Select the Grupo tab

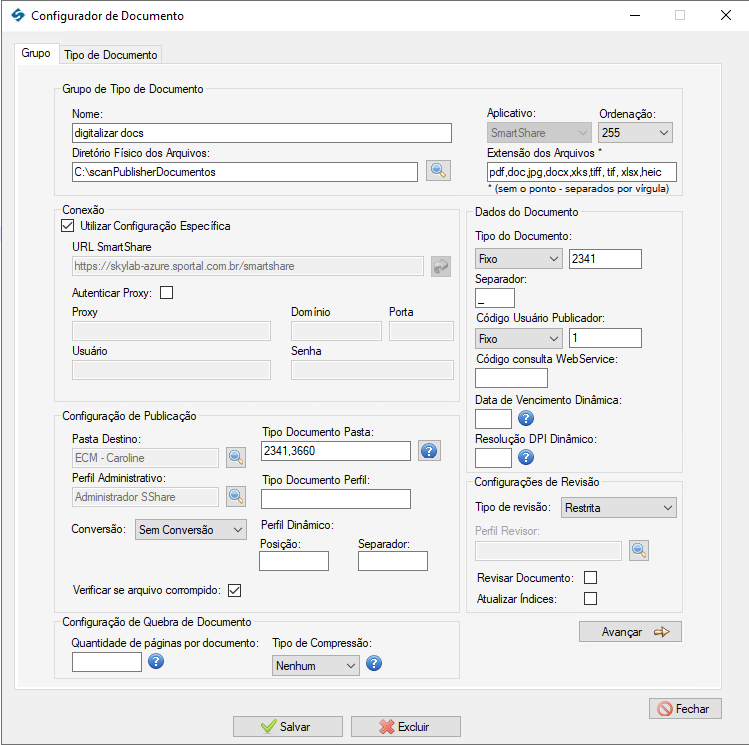coord(36,53)
